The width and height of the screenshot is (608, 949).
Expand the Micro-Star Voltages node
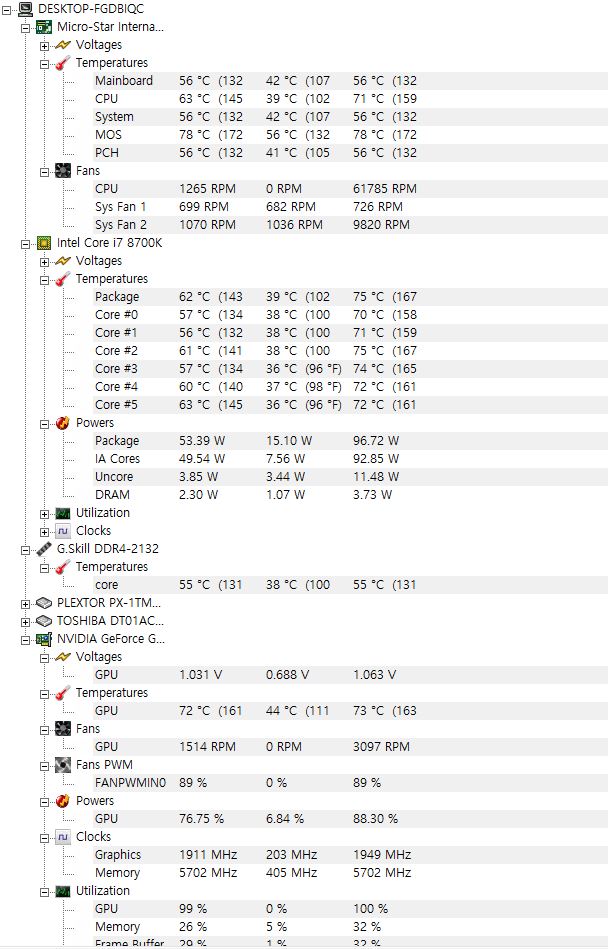point(45,45)
